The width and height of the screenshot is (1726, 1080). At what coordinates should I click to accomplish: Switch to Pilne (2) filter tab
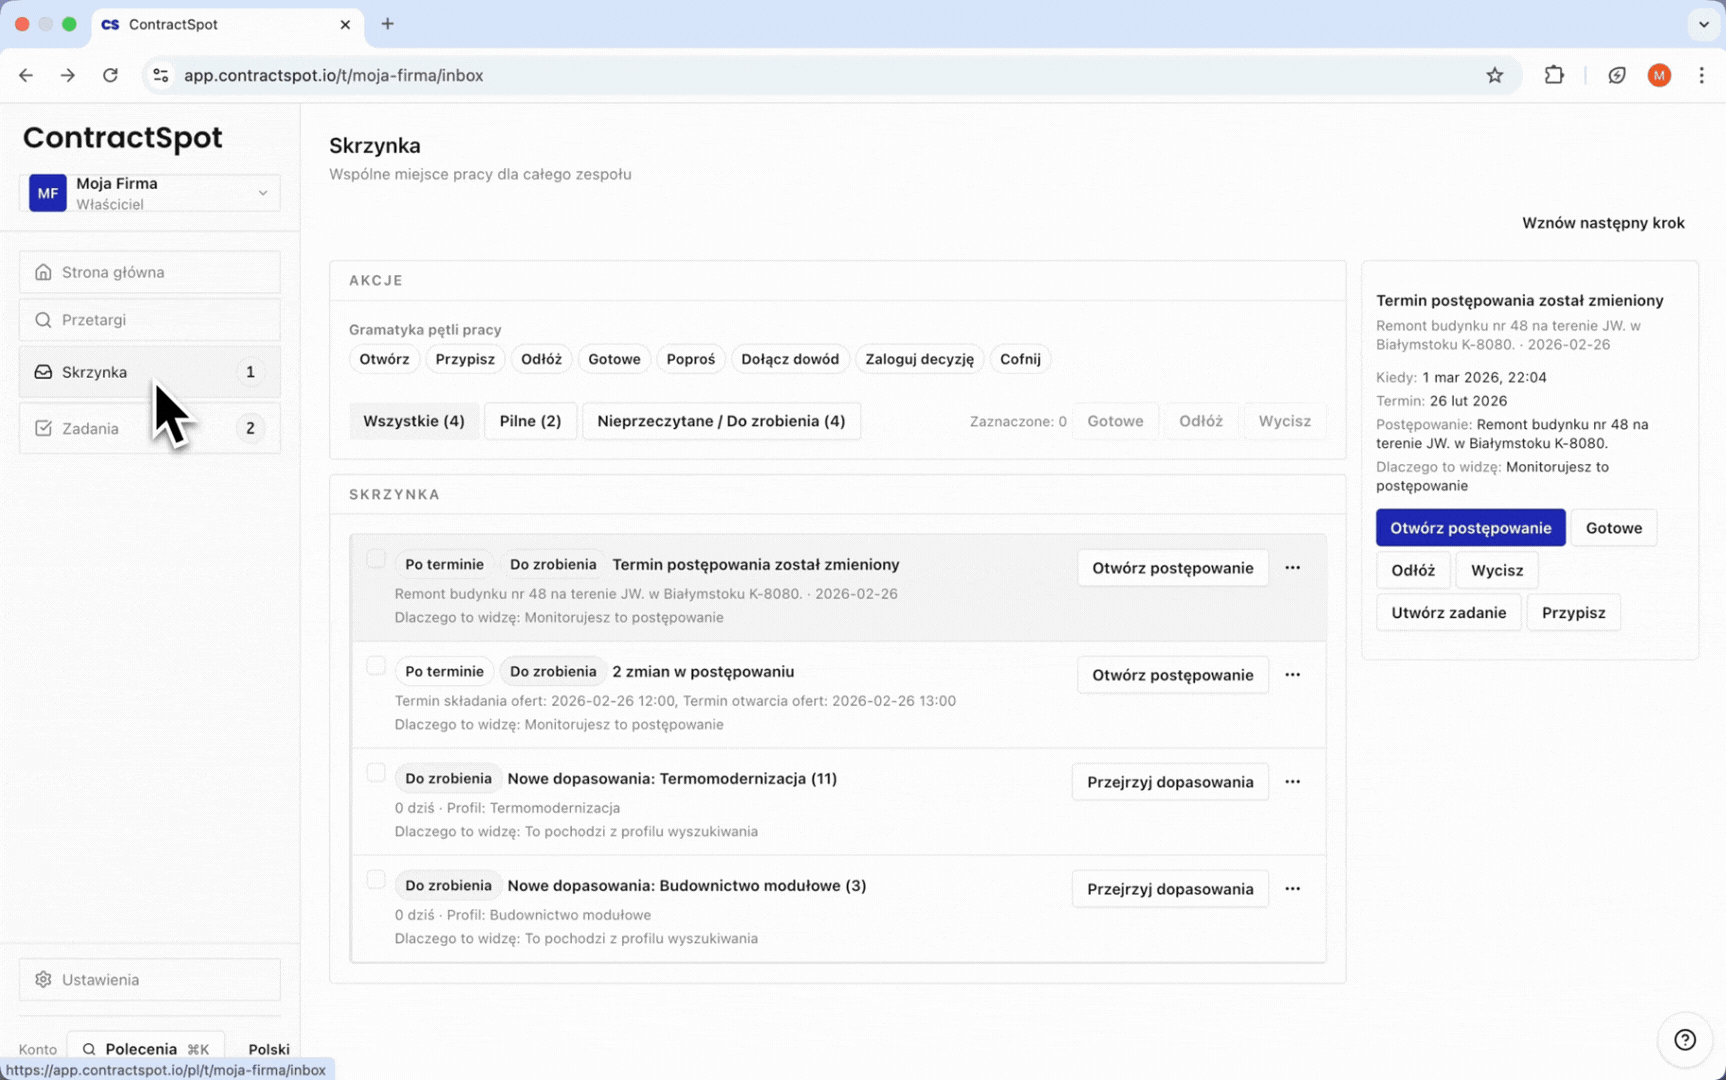click(x=530, y=421)
